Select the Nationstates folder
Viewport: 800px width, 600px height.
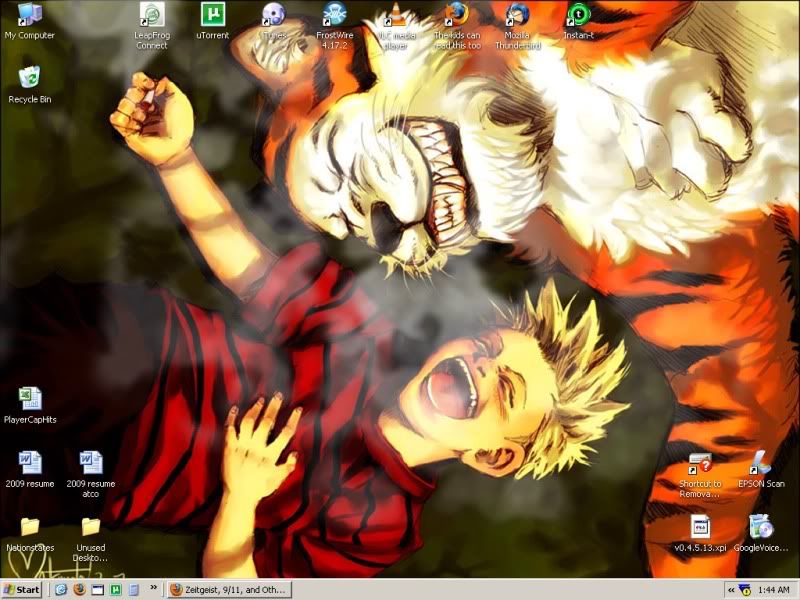[x=30, y=534]
